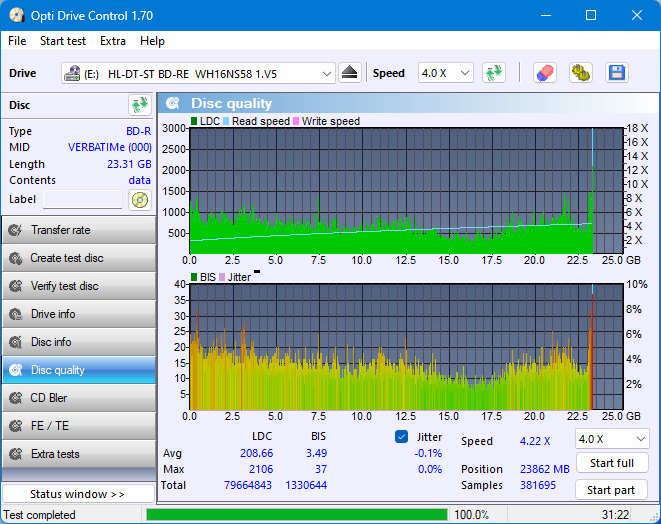The image size is (661, 524).
Task: Open settings via the gears icon
Action: coord(580,73)
